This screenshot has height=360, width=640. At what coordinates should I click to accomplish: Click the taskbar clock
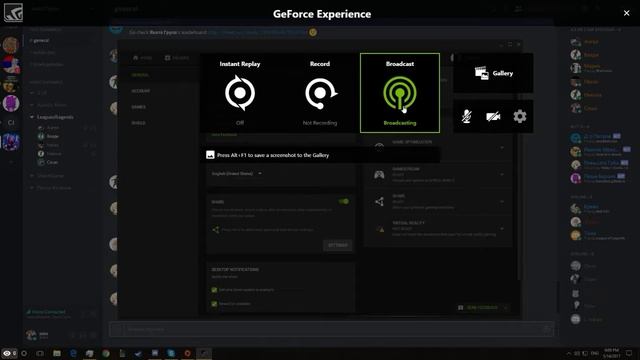click(x=611, y=353)
